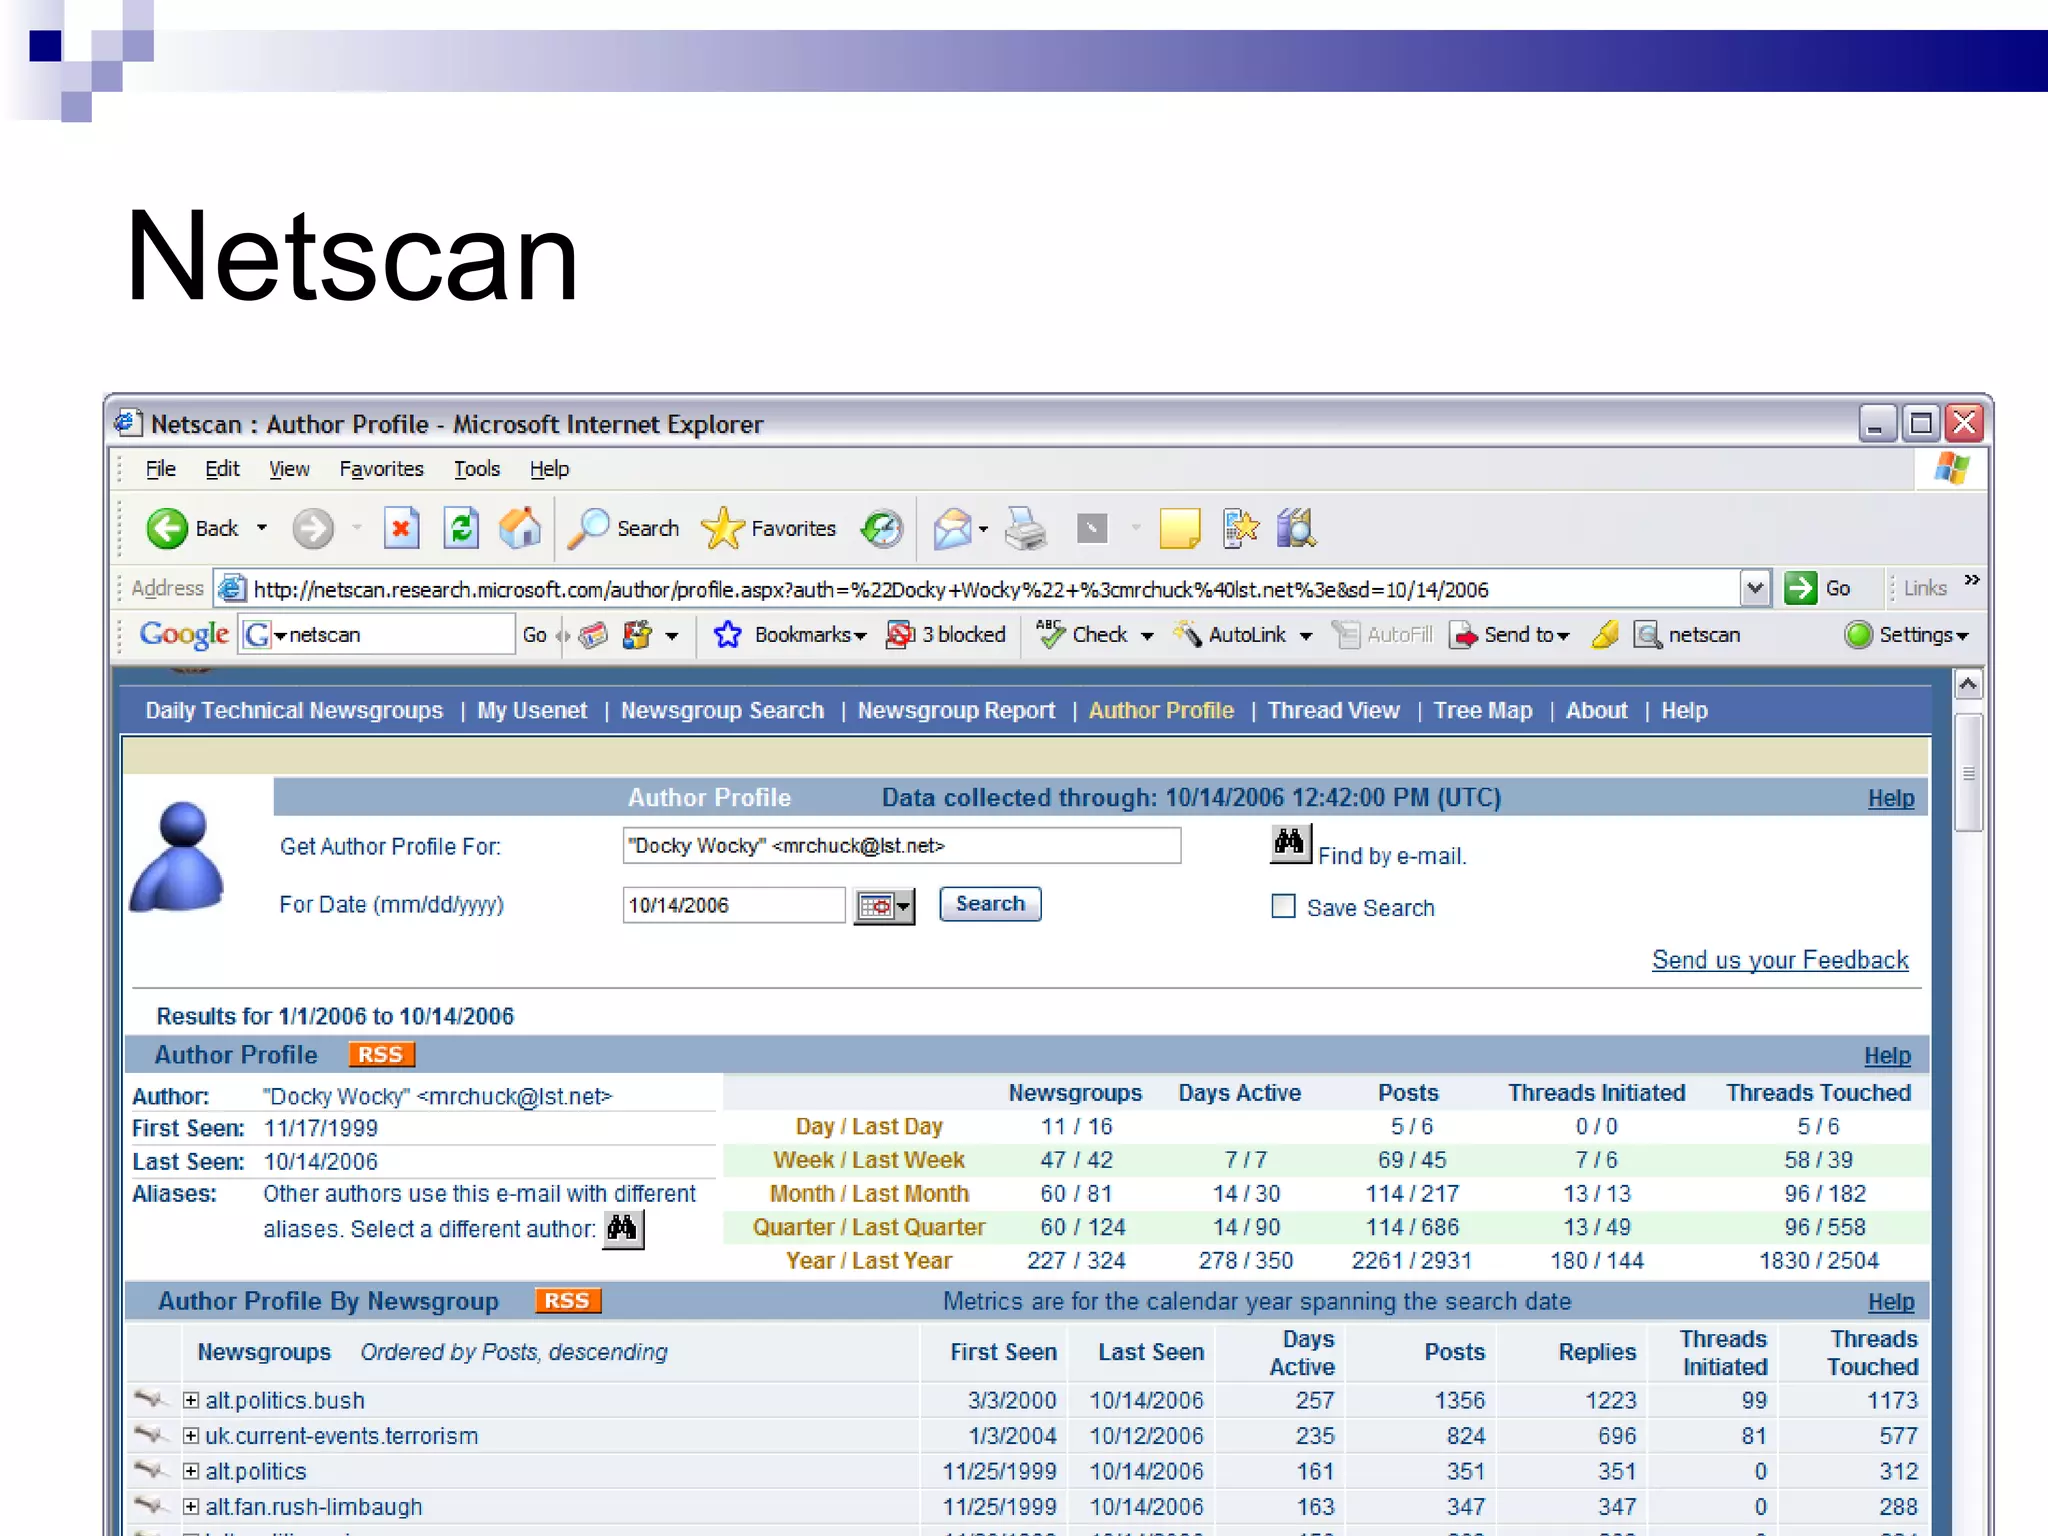Click the AutoFill icon

pyautogui.click(x=1346, y=634)
